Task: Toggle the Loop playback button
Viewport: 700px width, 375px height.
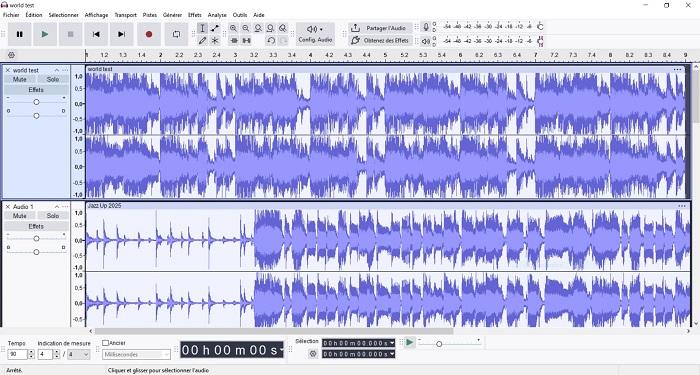Action: pos(176,34)
